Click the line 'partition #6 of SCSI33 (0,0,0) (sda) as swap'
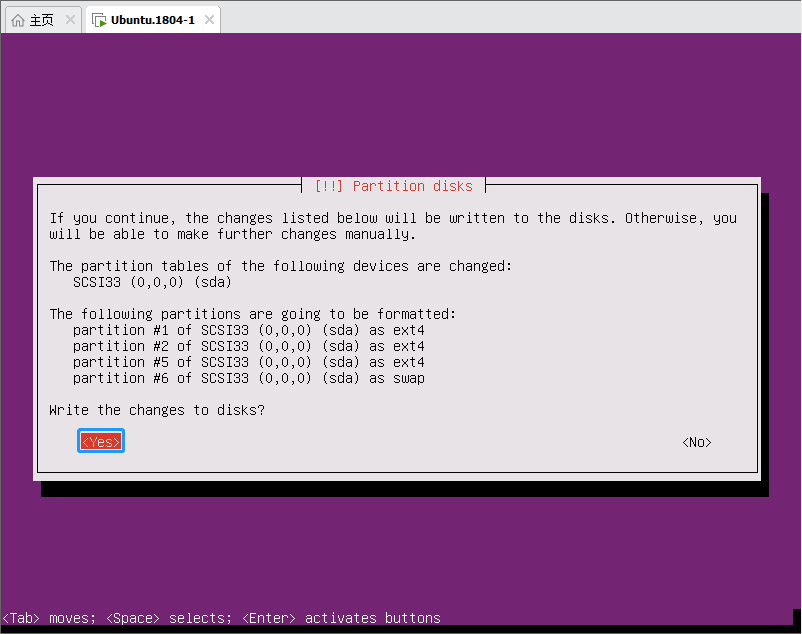 coord(249,378)
